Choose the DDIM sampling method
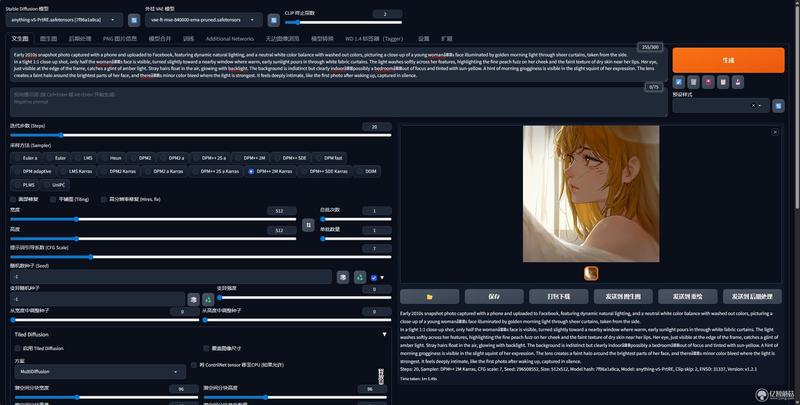Viewport: 800px width, 405px height. [367, 171]
